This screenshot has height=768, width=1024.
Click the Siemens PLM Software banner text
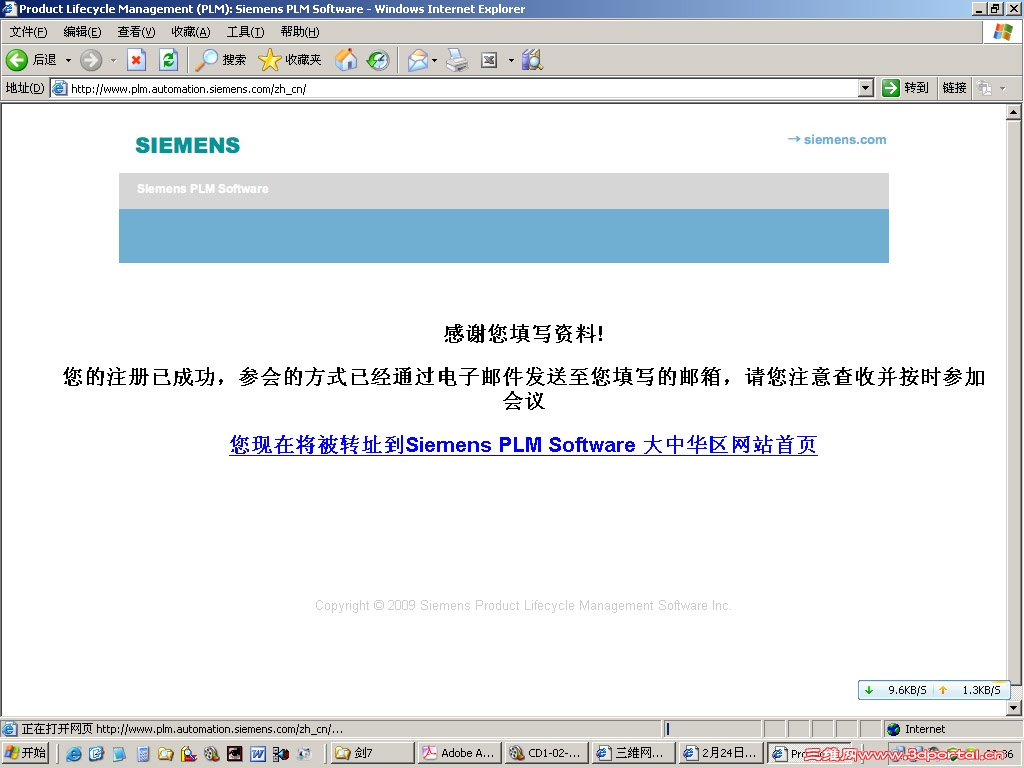click(x=202, y=189)
